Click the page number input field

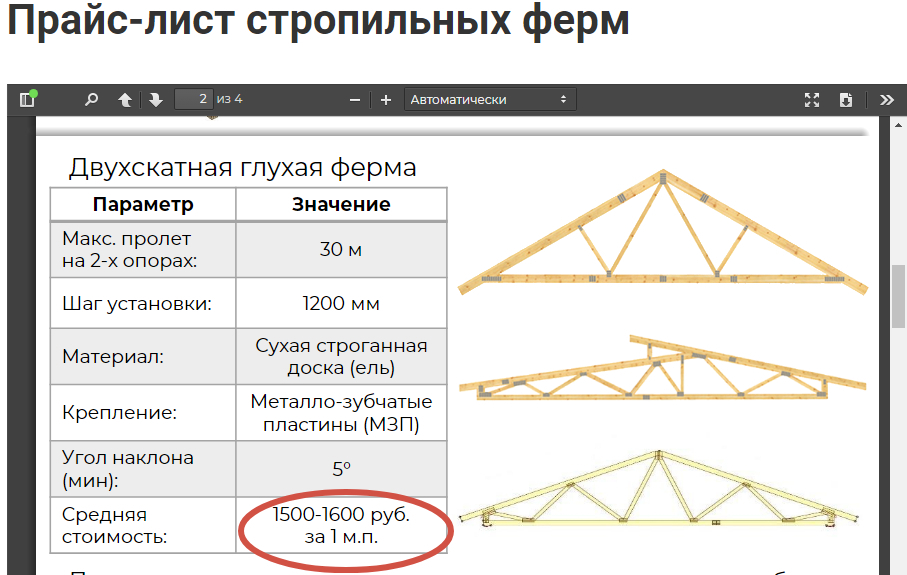coord(194,99)
